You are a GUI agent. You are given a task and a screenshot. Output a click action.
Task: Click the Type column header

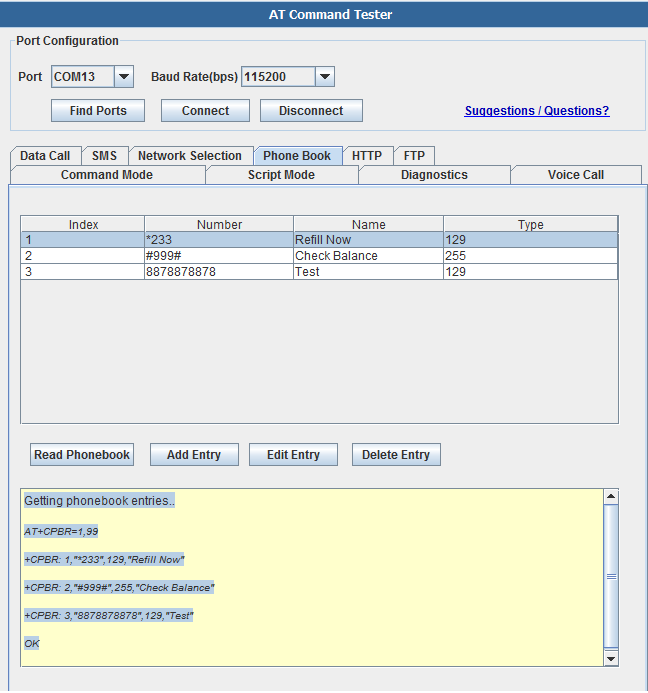530,225
